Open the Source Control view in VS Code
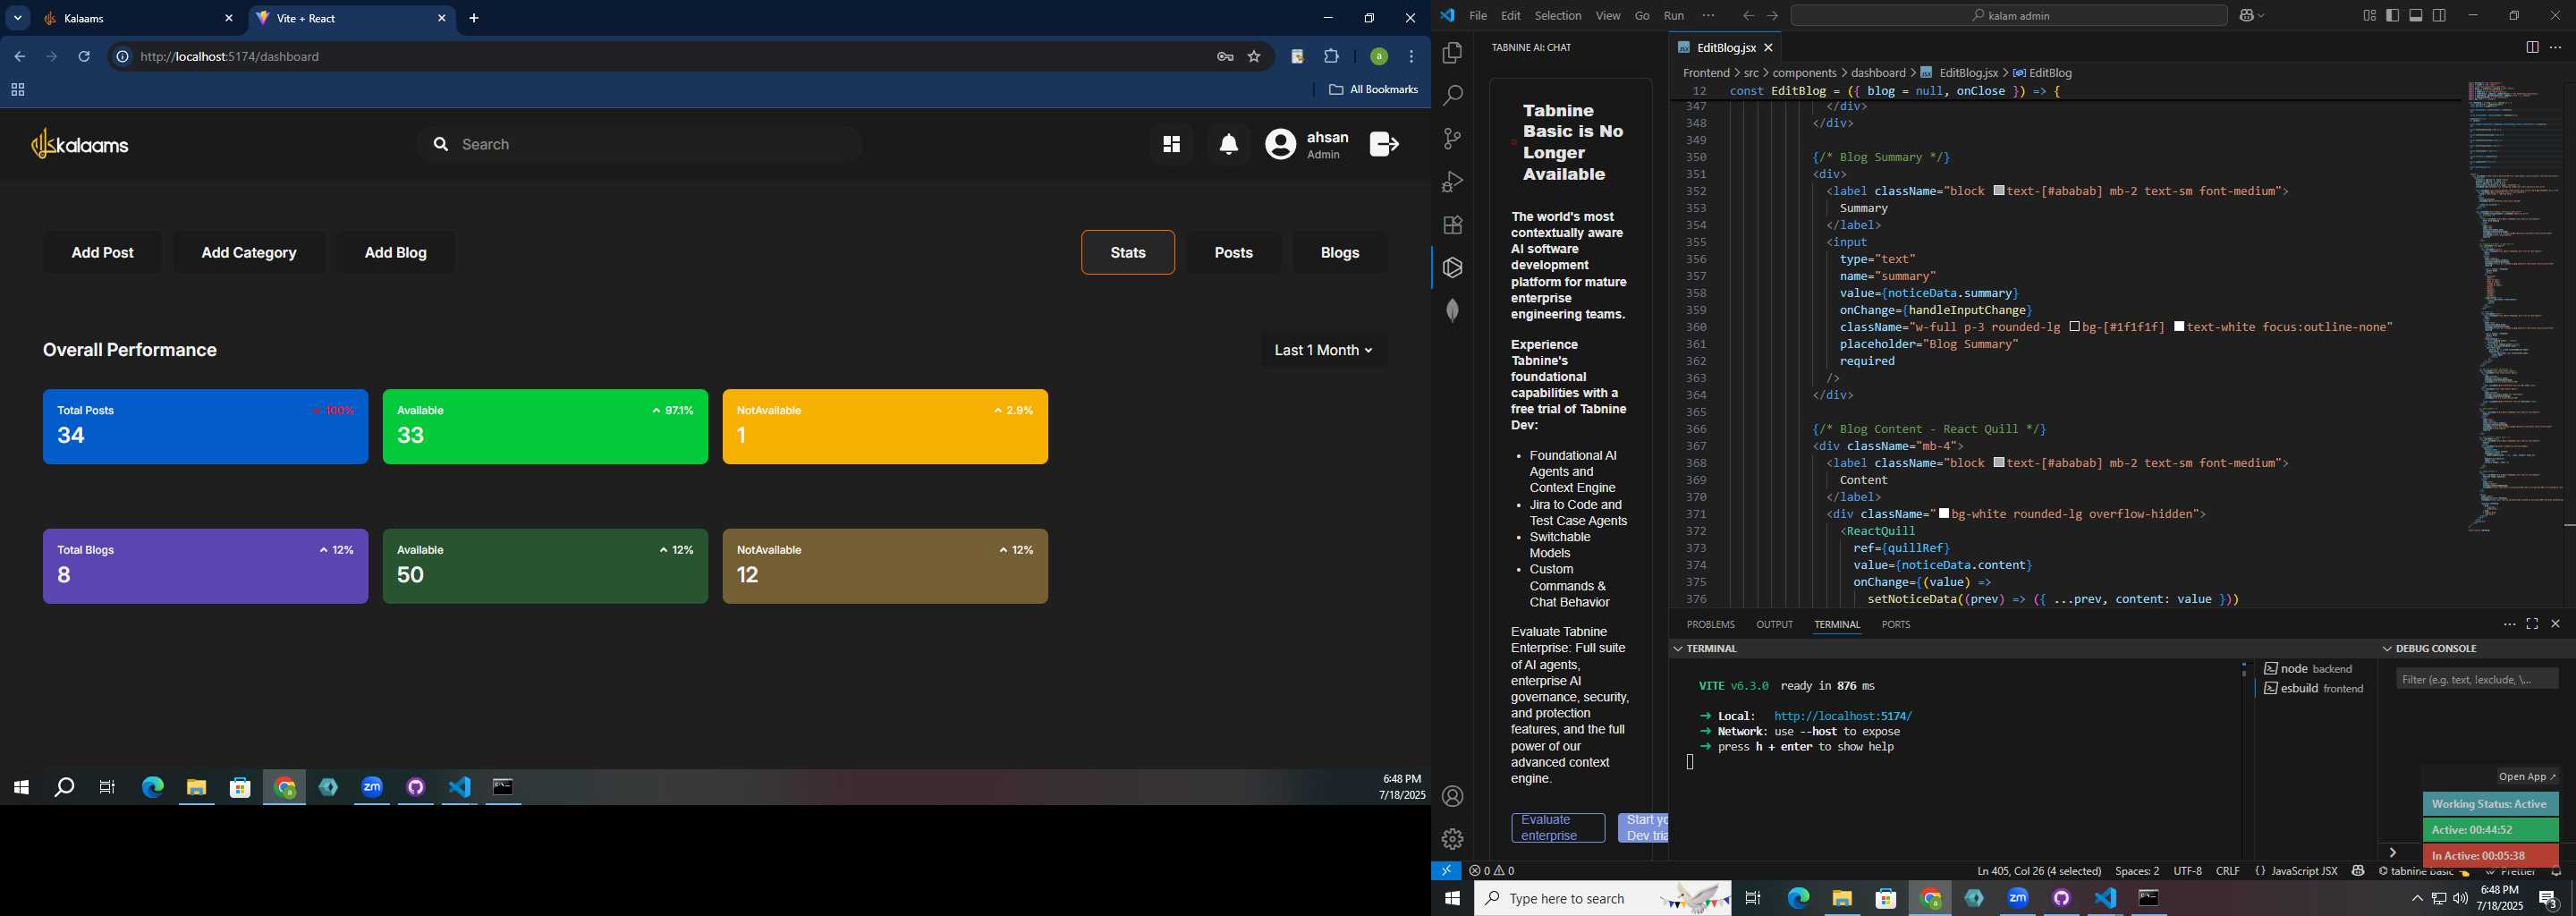This screenshot has width=2576, height=916. click(x=1452, y=139)
